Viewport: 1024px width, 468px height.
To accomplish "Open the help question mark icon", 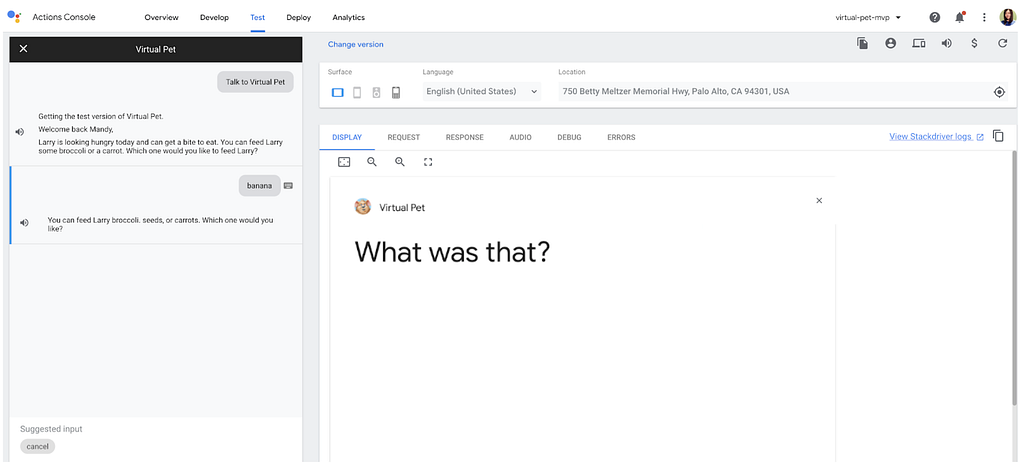I will point(935,18).
